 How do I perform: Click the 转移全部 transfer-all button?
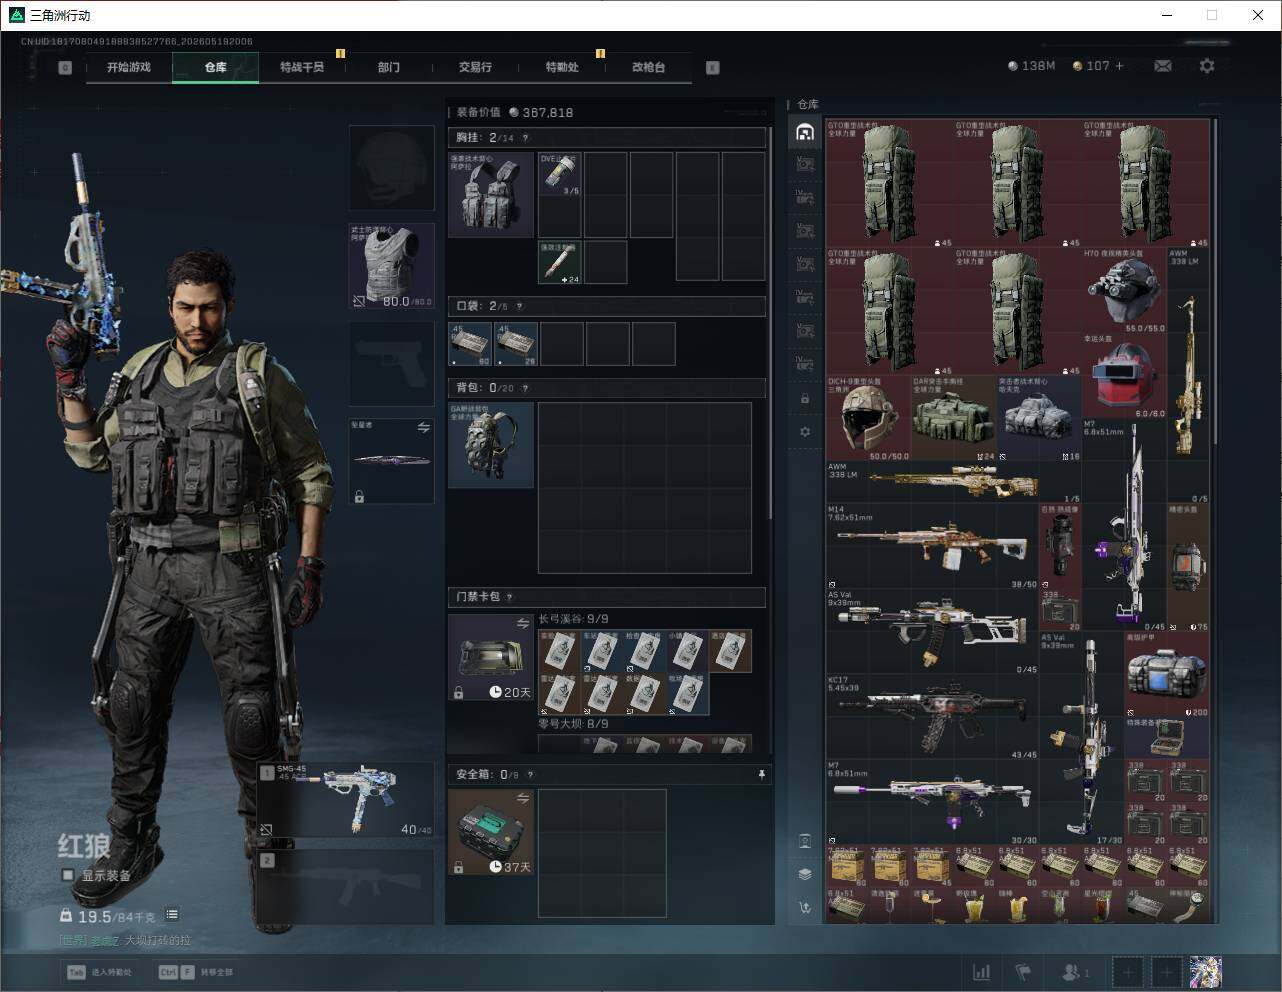click(x=196, y=972)
